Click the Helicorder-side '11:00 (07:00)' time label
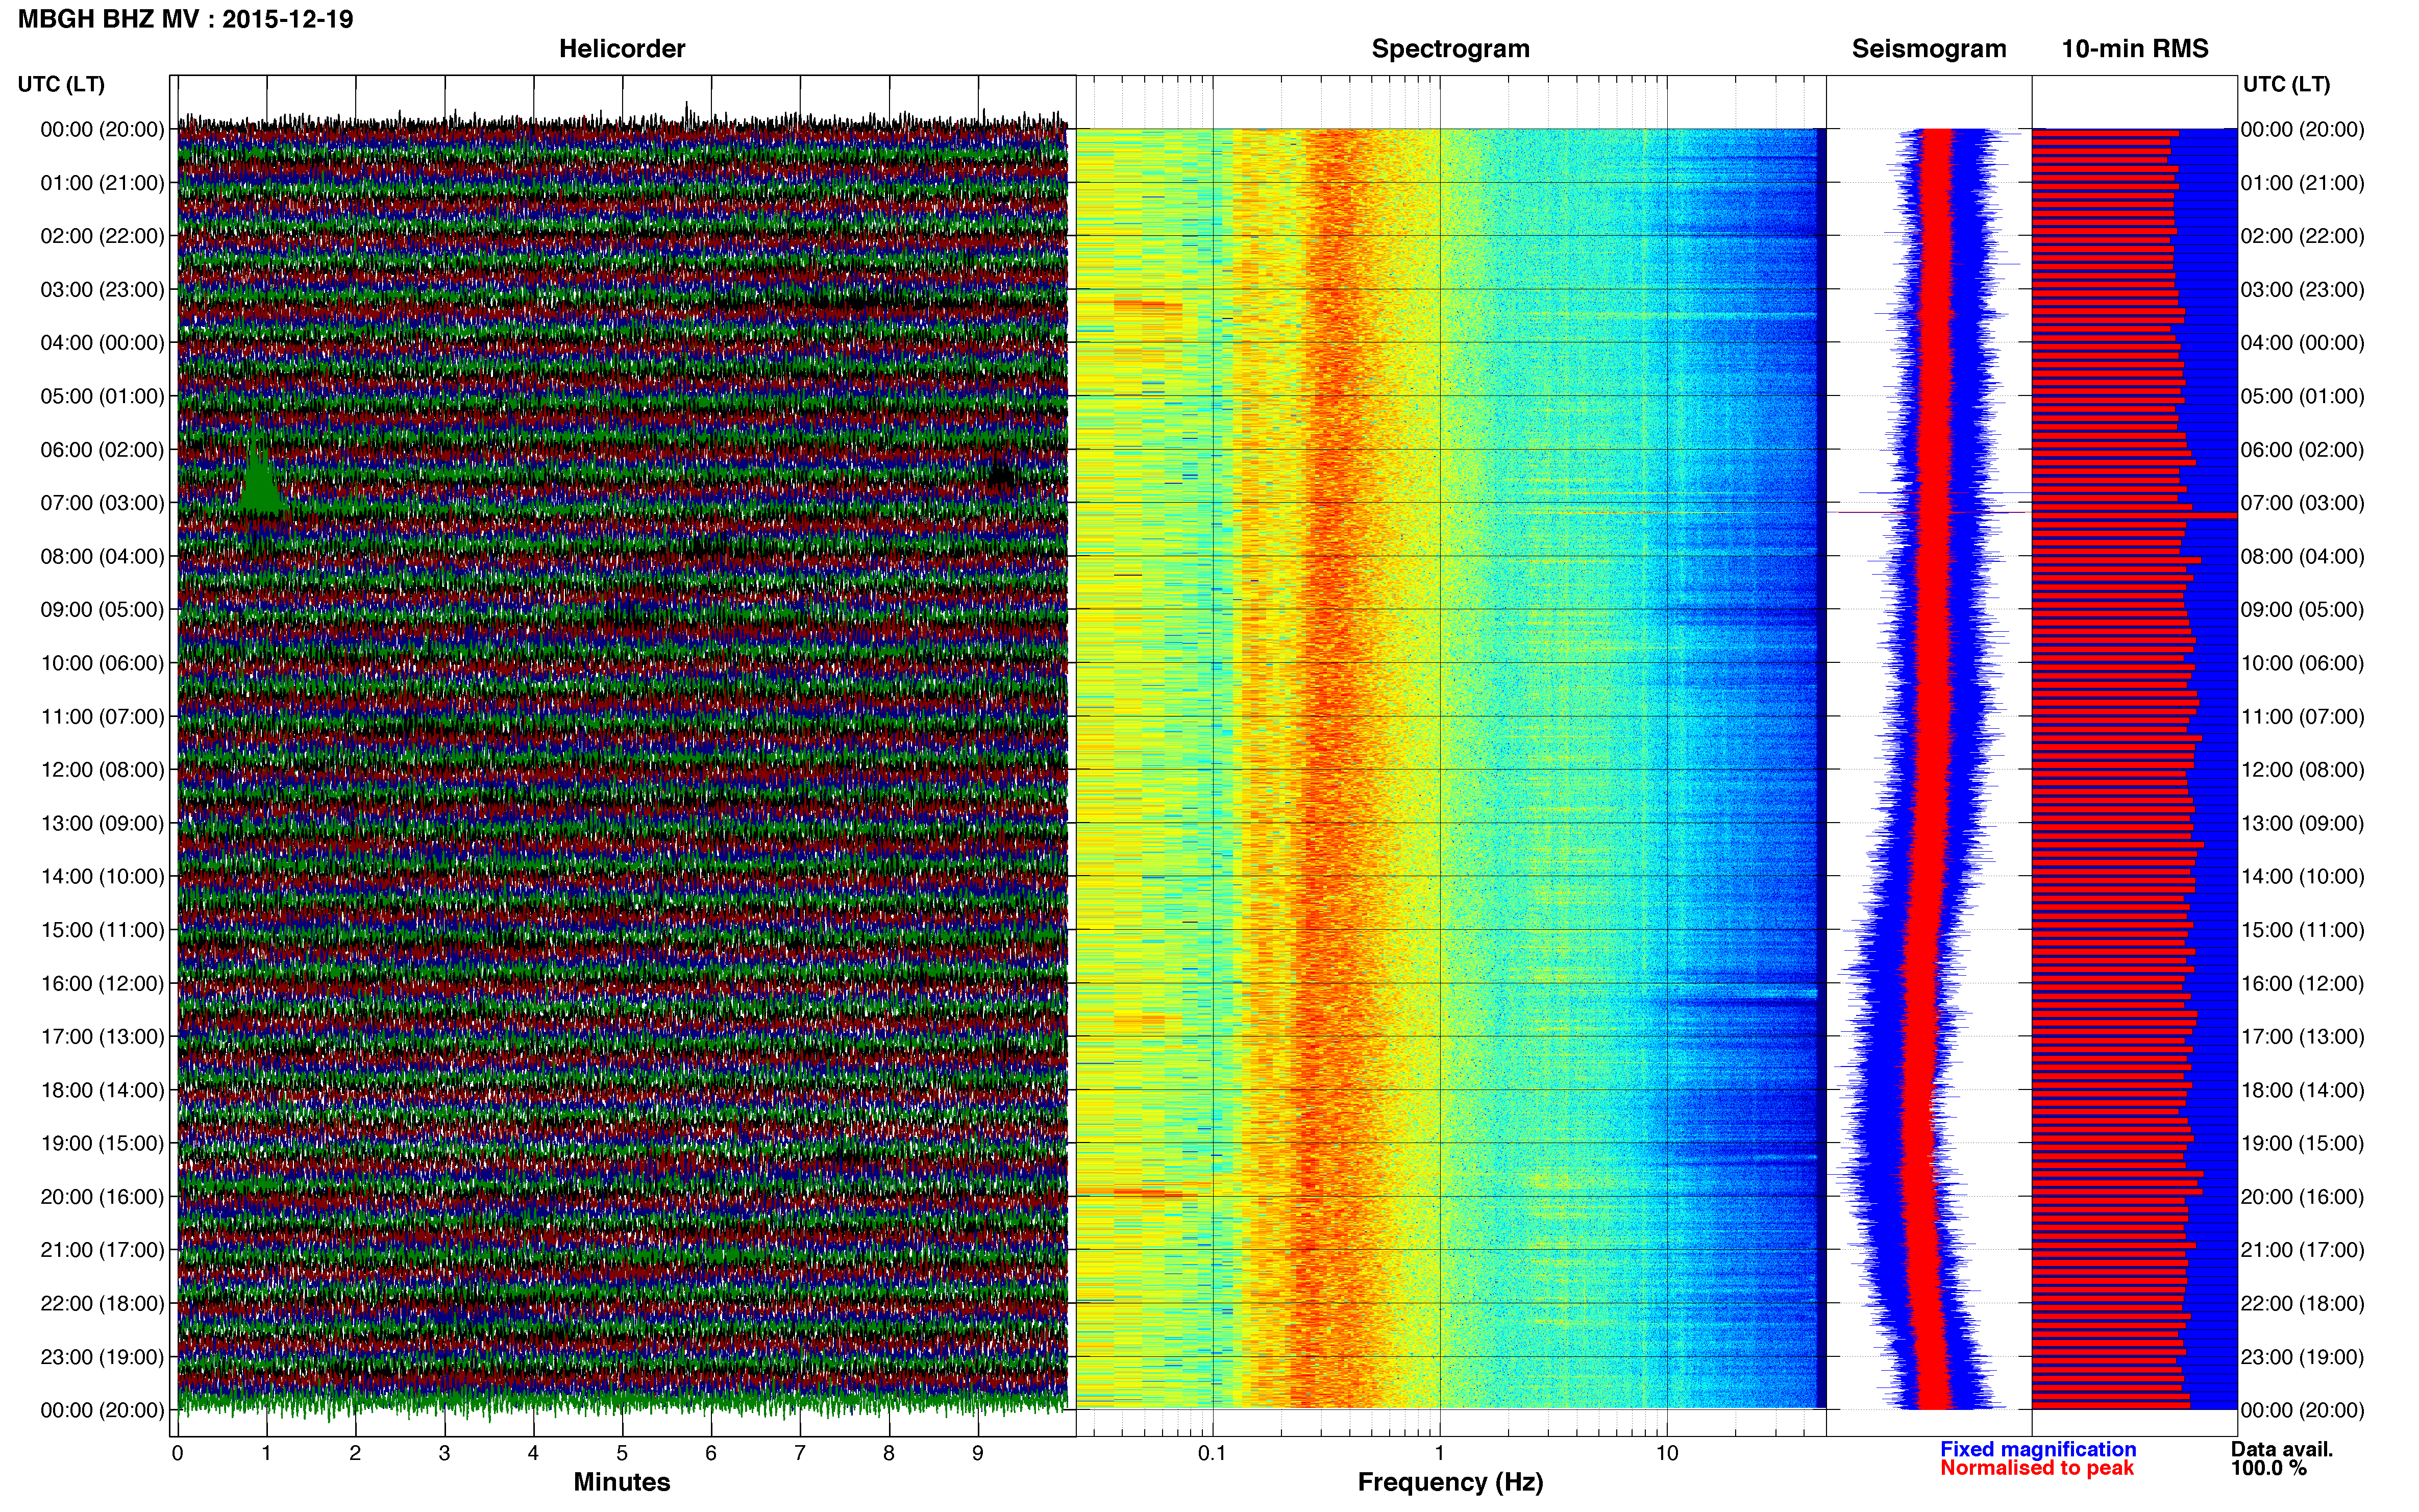This screenshot has width=2419, height=1512. tap(102, 717)
